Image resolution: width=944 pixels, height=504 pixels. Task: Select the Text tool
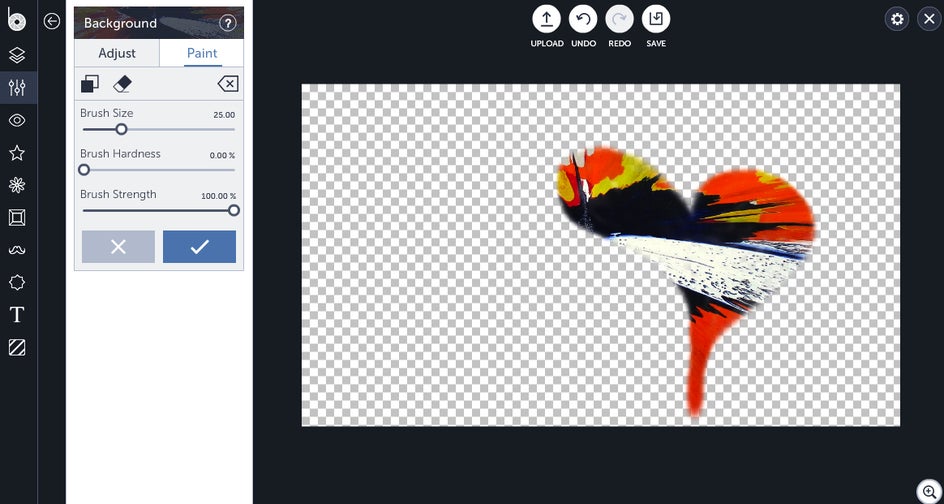click(x=17, y=314)
